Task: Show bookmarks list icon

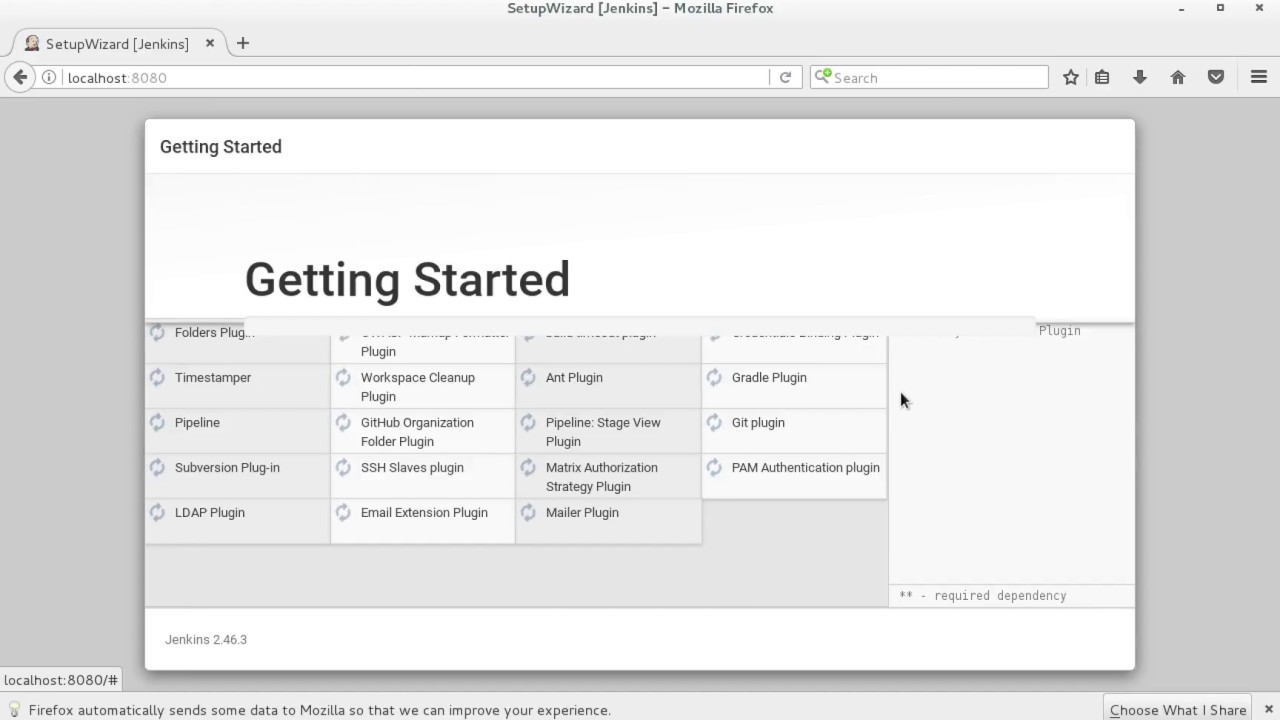Action: pos(1102,77)
